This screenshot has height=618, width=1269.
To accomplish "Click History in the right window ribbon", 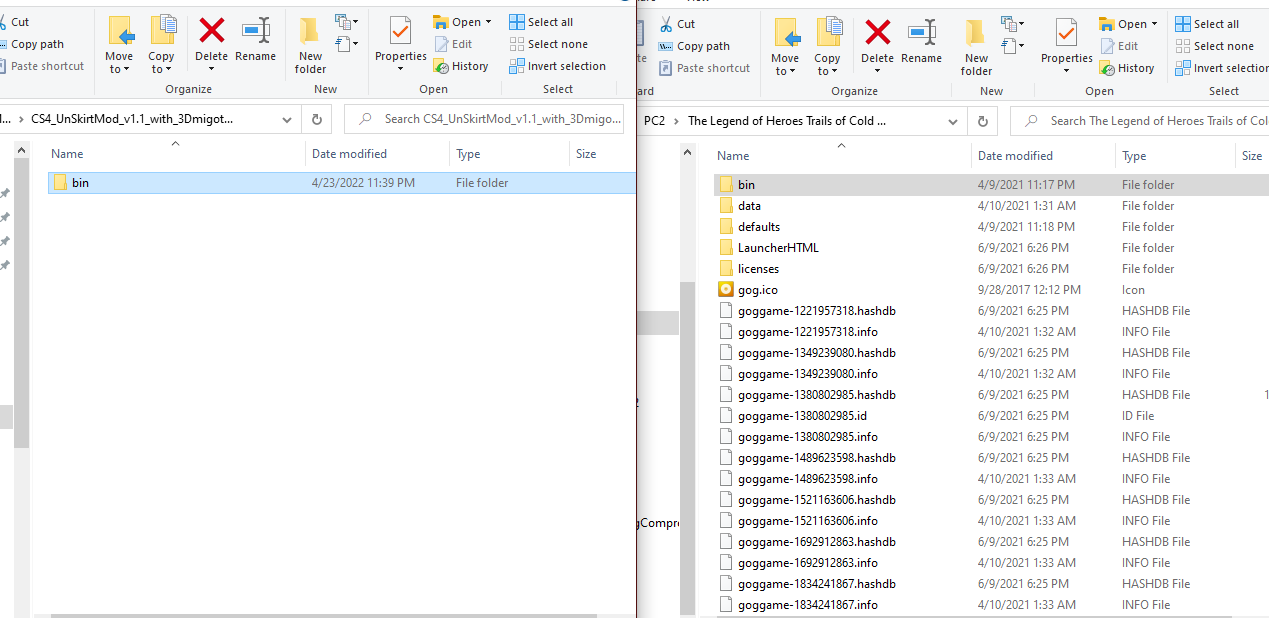I will [1127, 68].
